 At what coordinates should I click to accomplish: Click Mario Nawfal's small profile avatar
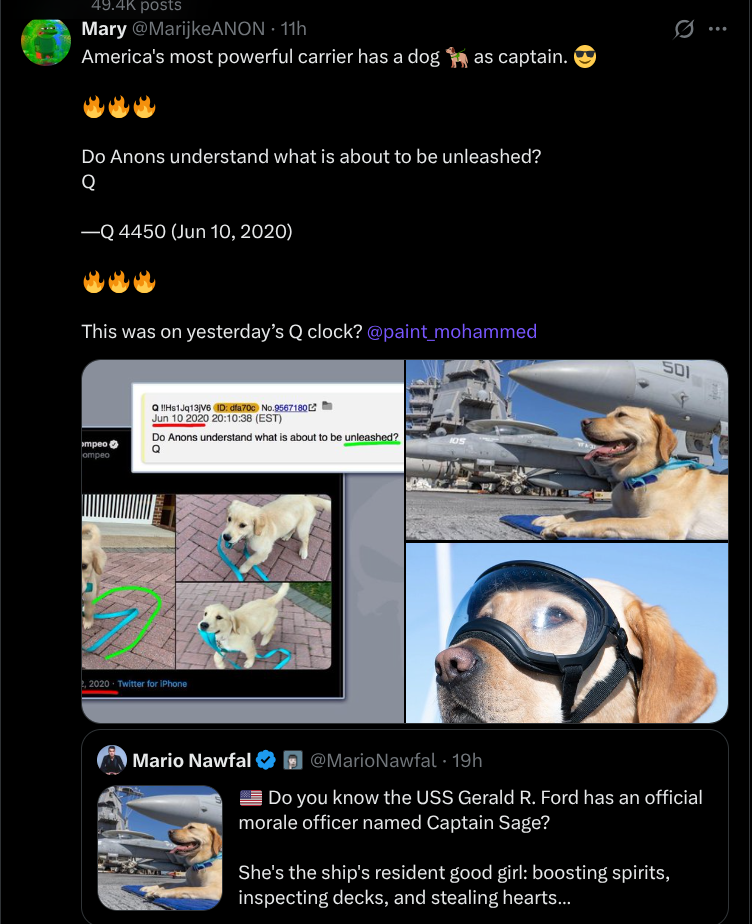pyautogui.click(x=112, y=760)
